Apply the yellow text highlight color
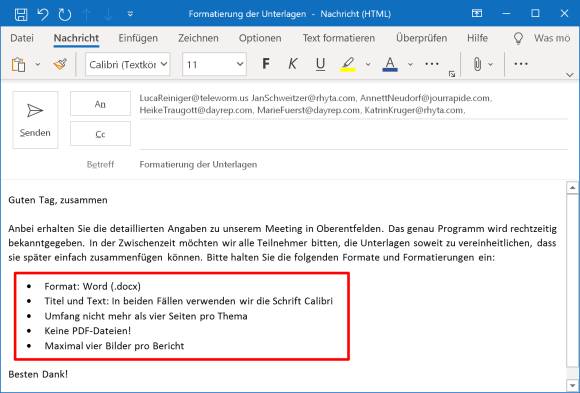580x393 pixels. (348, 64)
